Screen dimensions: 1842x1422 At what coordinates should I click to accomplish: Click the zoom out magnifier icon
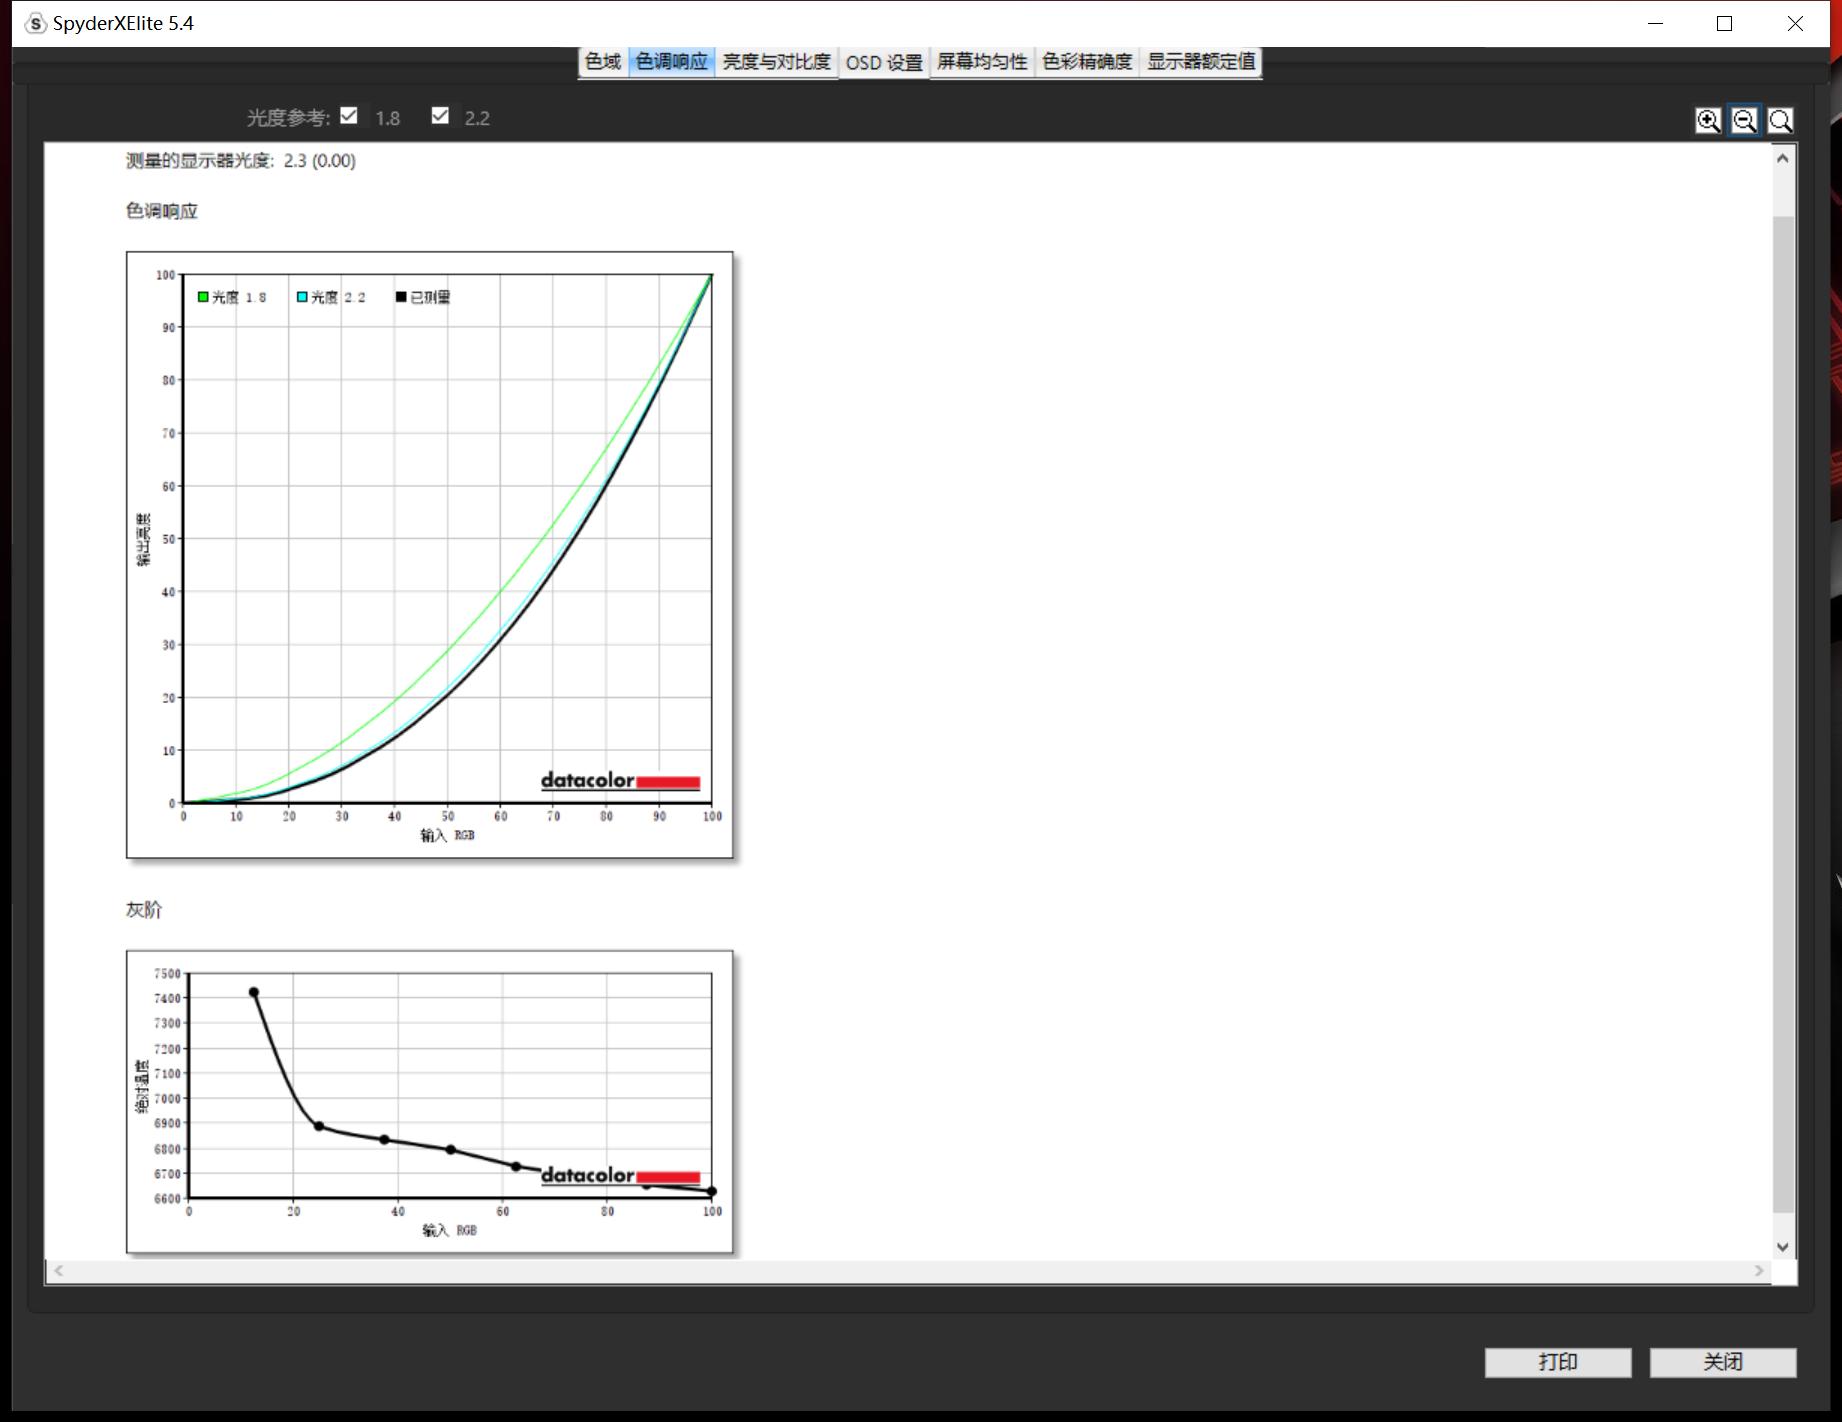(1744, 121)
